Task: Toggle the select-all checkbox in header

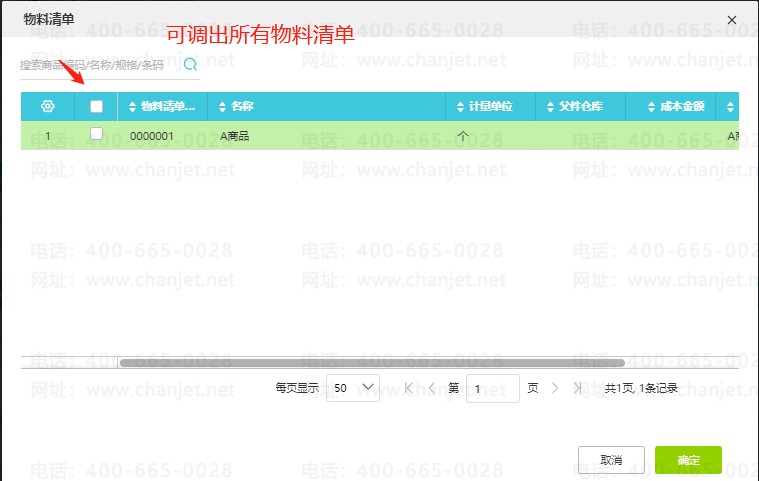Action: [96, 106]
